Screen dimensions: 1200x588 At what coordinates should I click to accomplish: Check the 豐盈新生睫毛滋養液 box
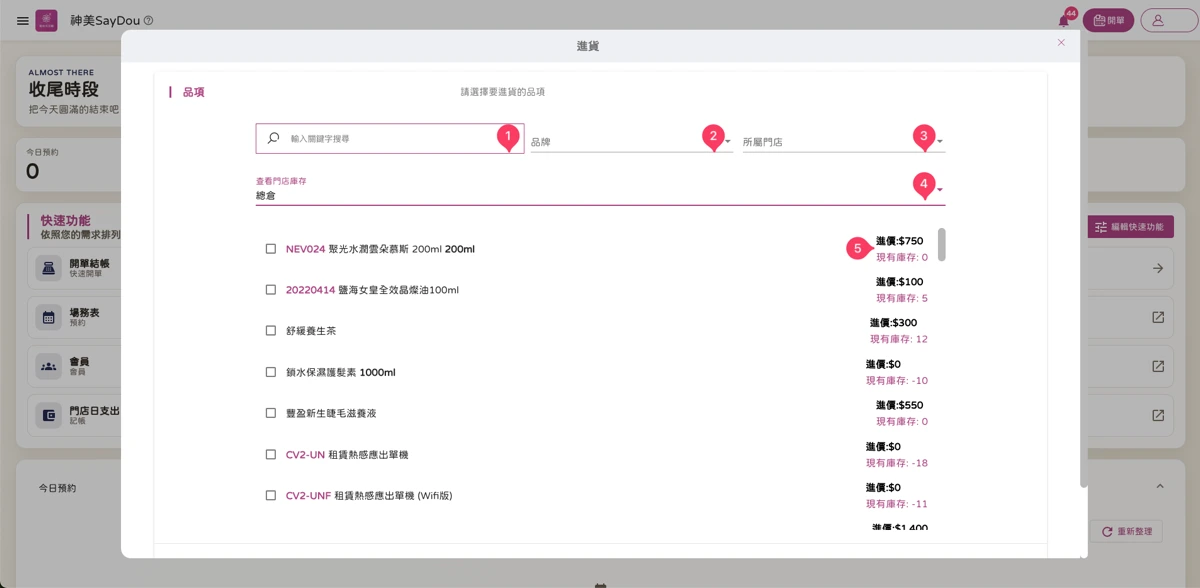click(x=271, y=413)
